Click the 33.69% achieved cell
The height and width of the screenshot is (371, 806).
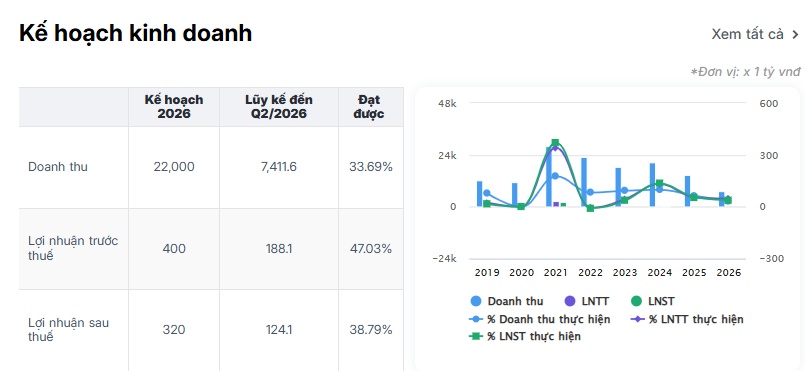point(371,167)
